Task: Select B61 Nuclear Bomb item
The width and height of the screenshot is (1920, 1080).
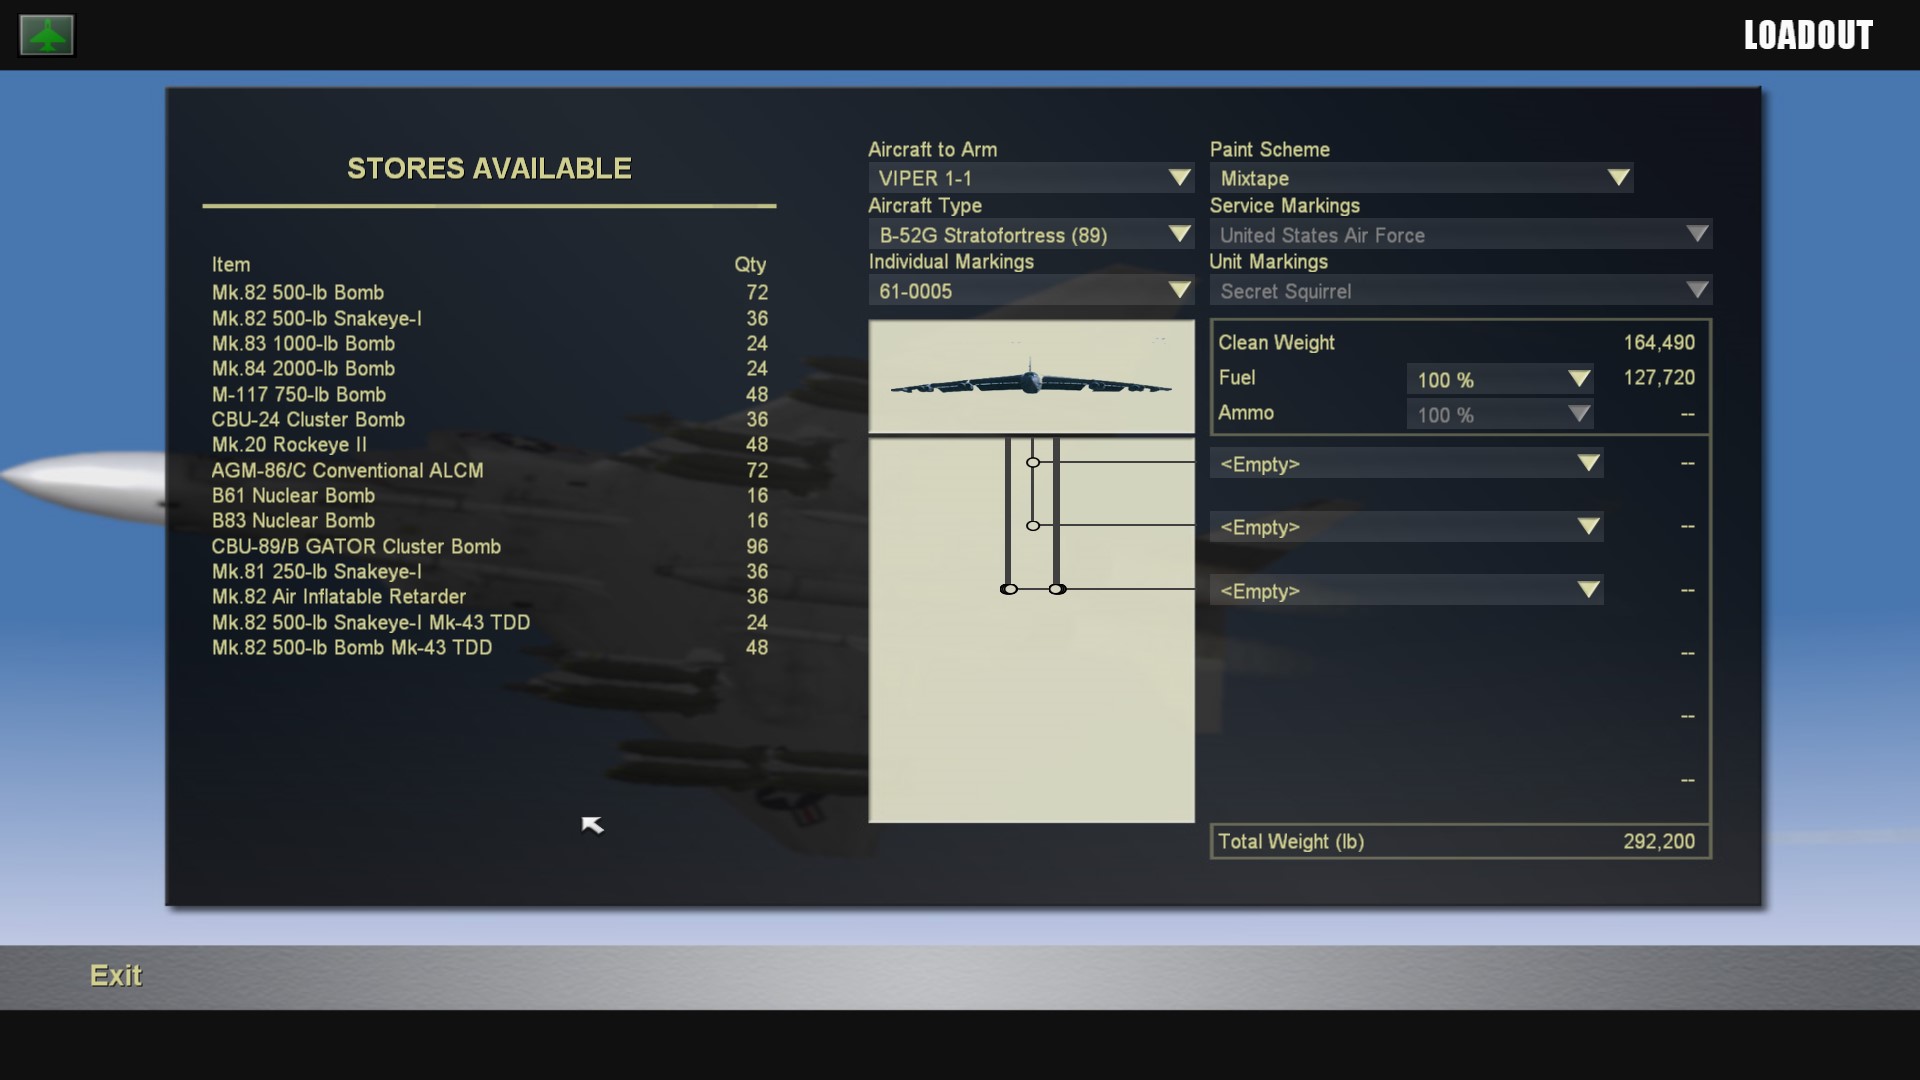Action: point(490,495)
